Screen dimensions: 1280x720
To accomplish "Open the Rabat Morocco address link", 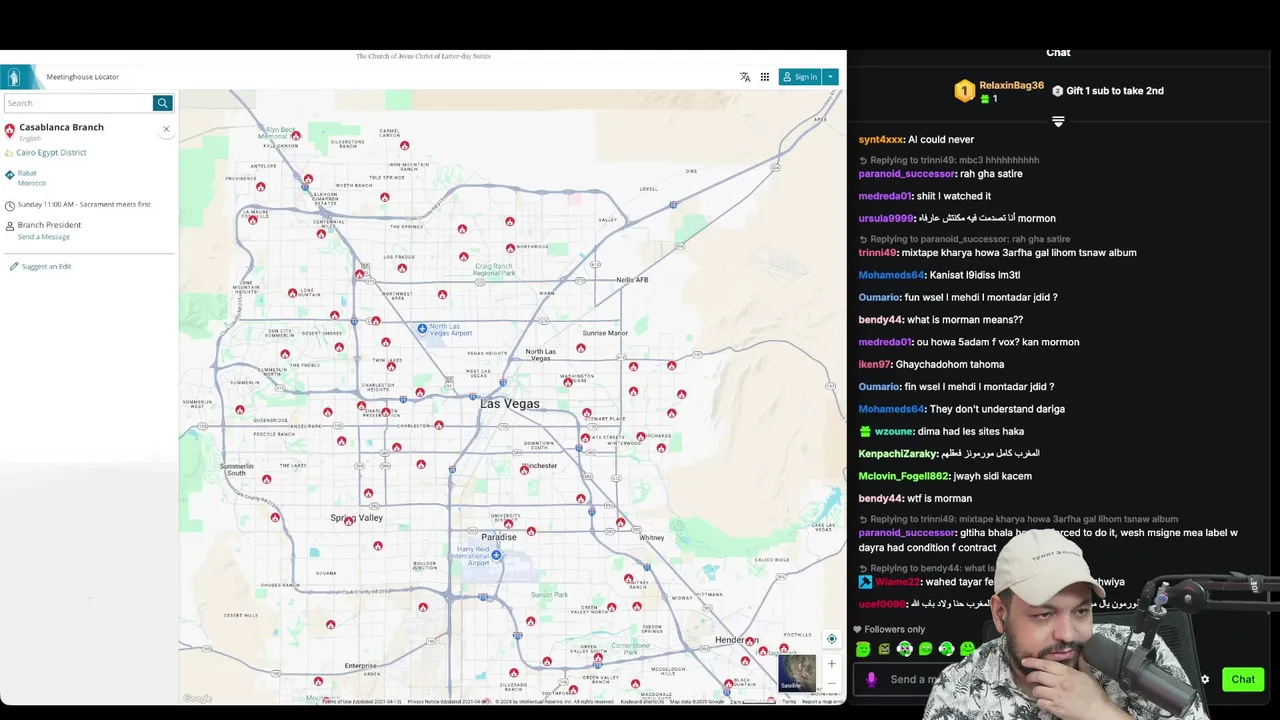I will point(31,178).
